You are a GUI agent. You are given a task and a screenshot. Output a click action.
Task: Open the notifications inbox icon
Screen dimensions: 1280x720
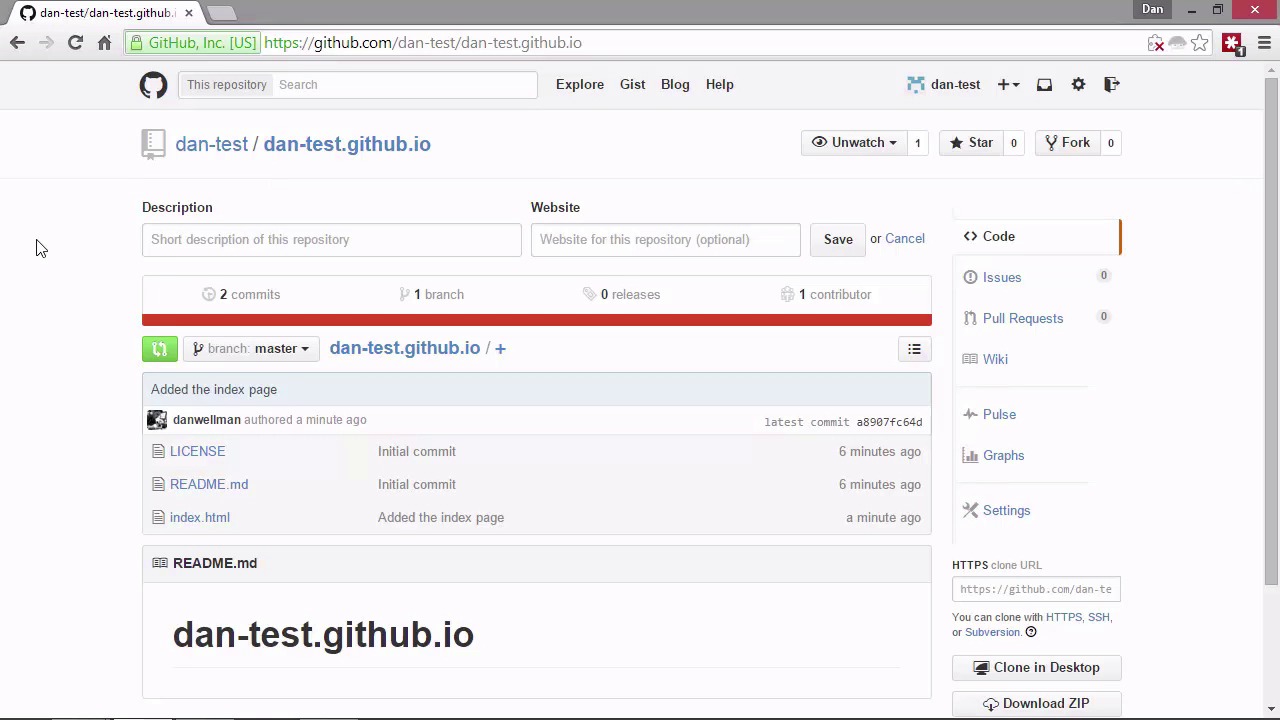tap(1044, 85)
